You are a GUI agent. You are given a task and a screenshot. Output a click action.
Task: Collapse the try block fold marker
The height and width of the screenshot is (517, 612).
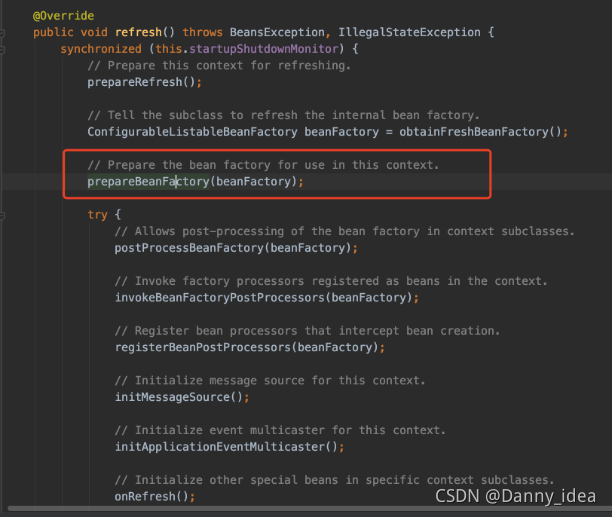coord(2,215)
